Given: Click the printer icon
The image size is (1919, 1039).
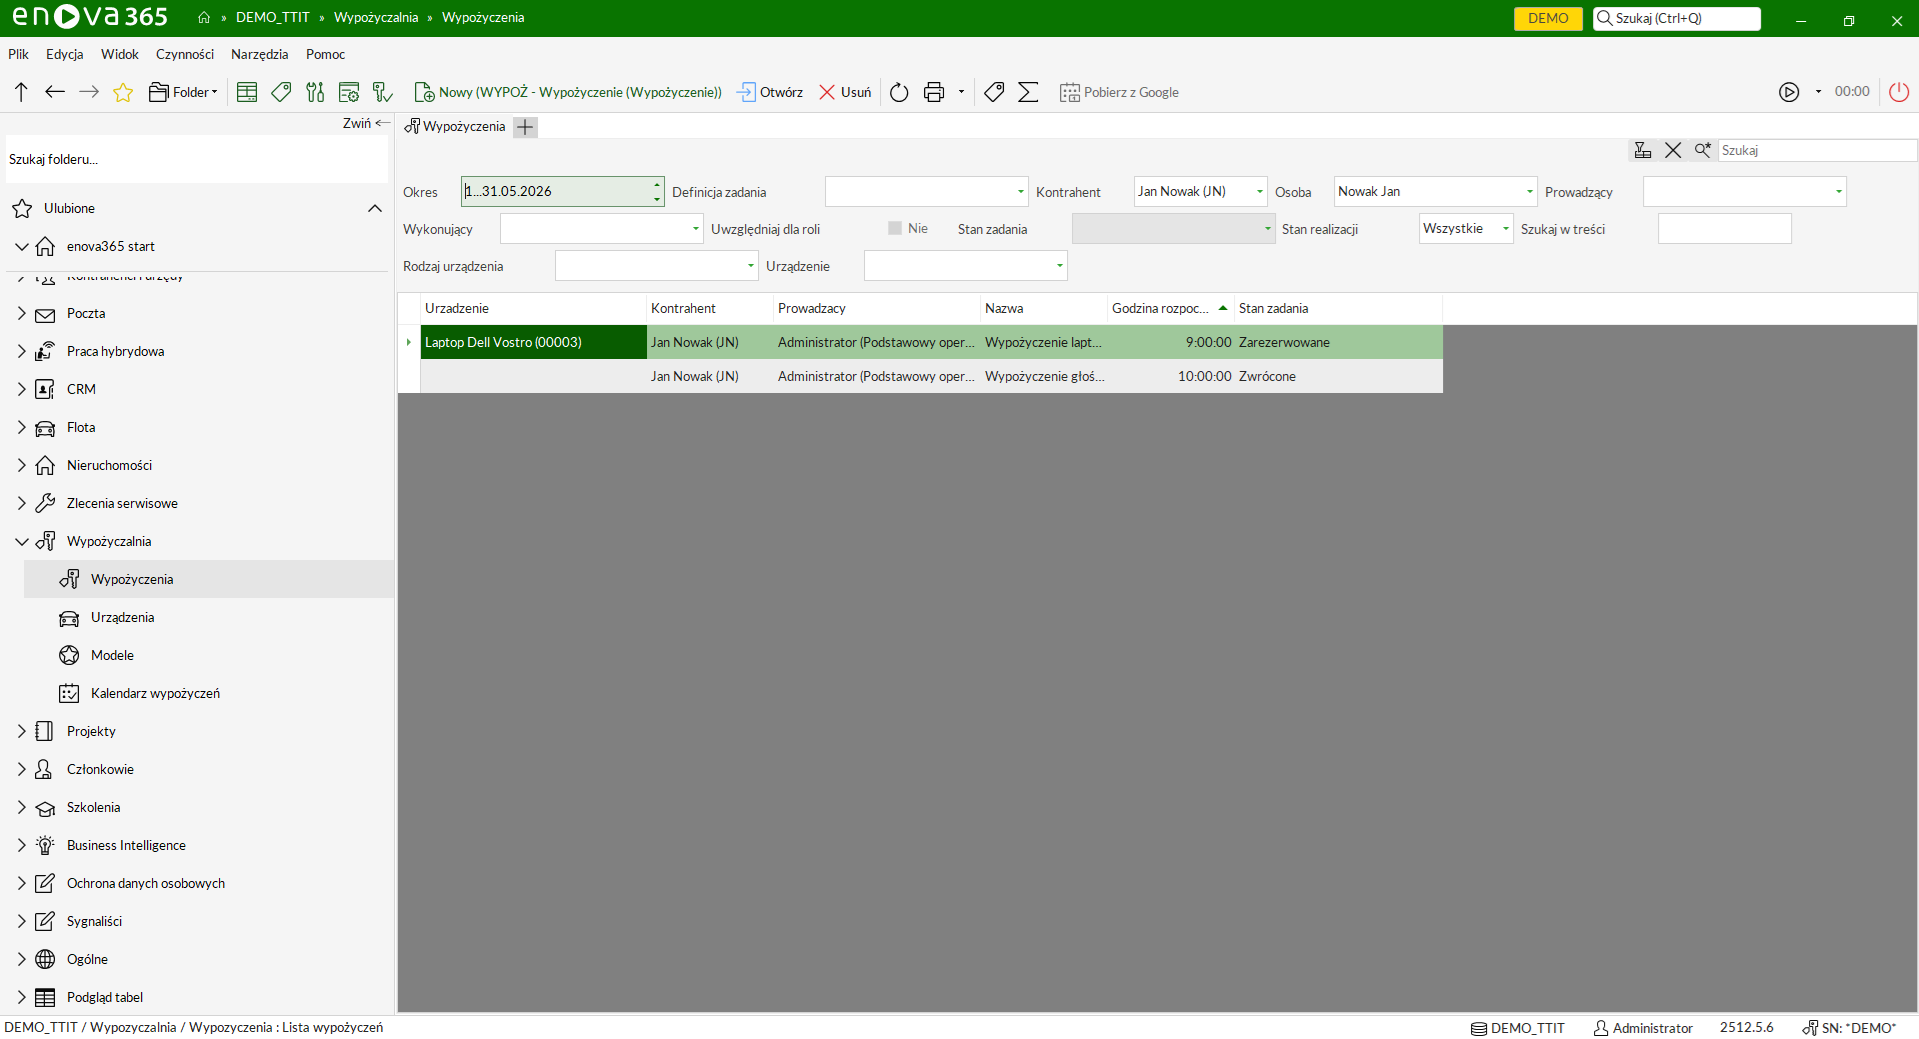Looking at the screenshot, I should 934,92.
